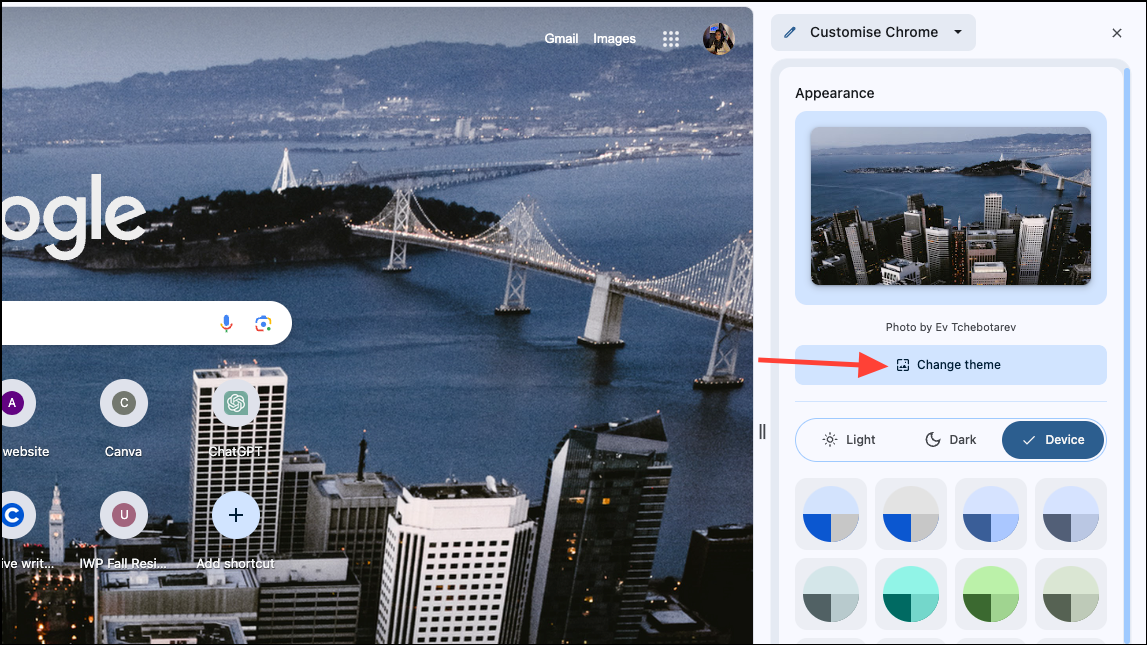The image size is (1147, 645).
Task: Open the Google apps grid icon
Action: tap(671, 39)
